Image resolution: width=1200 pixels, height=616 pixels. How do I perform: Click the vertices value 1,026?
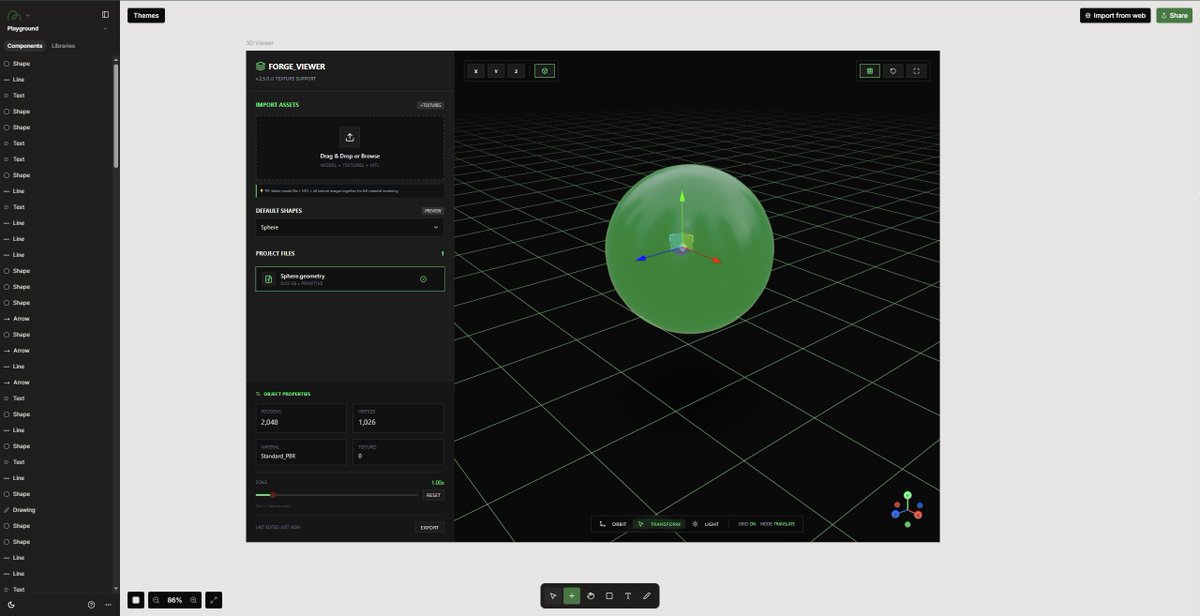coord(367,422)
